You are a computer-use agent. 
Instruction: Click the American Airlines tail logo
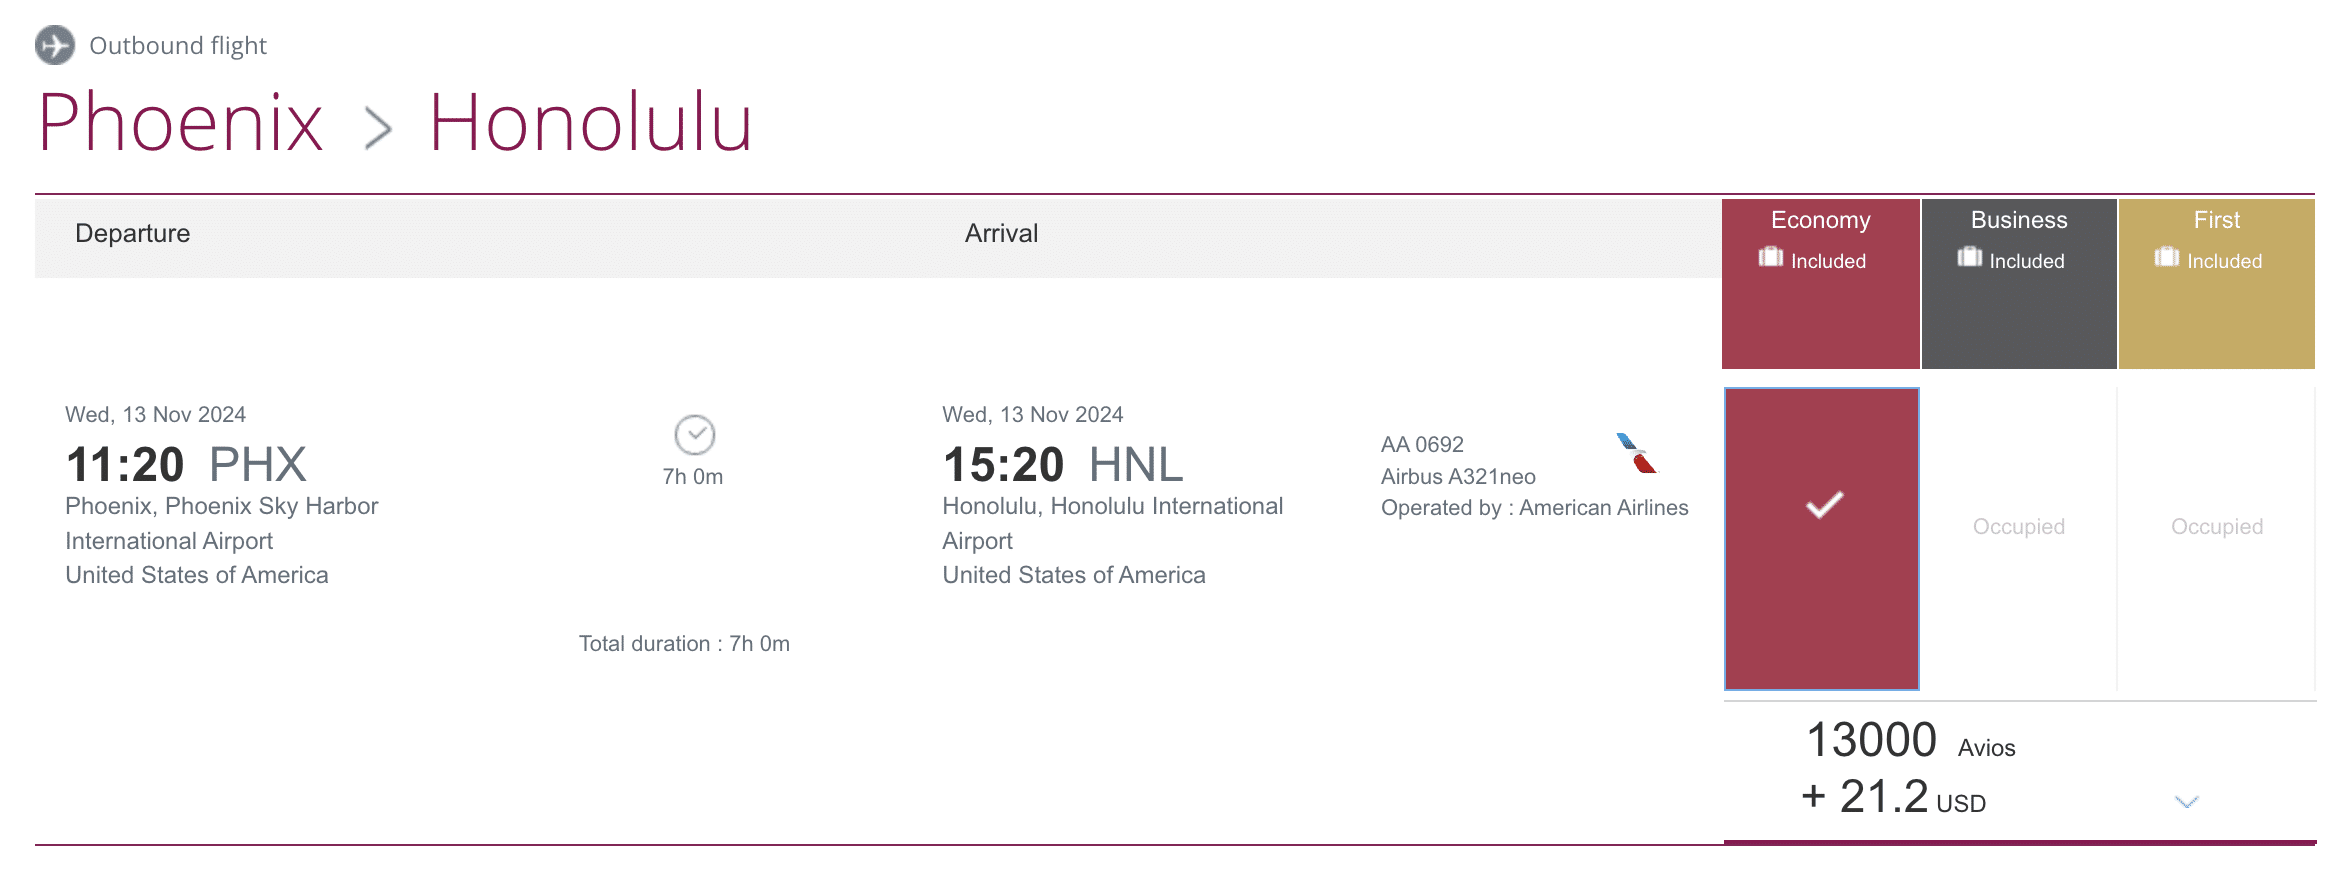coord(1636,453)
